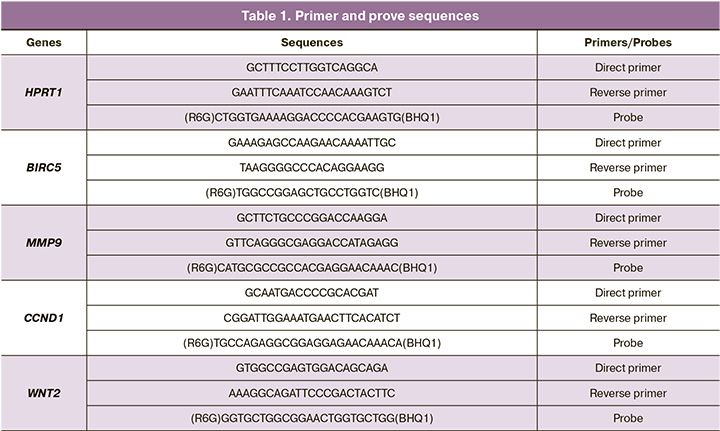720x431 pixels.
Task: Select sequence GAAAGAGCCAAGAACAAAATTGC
Action: point(312,142)
